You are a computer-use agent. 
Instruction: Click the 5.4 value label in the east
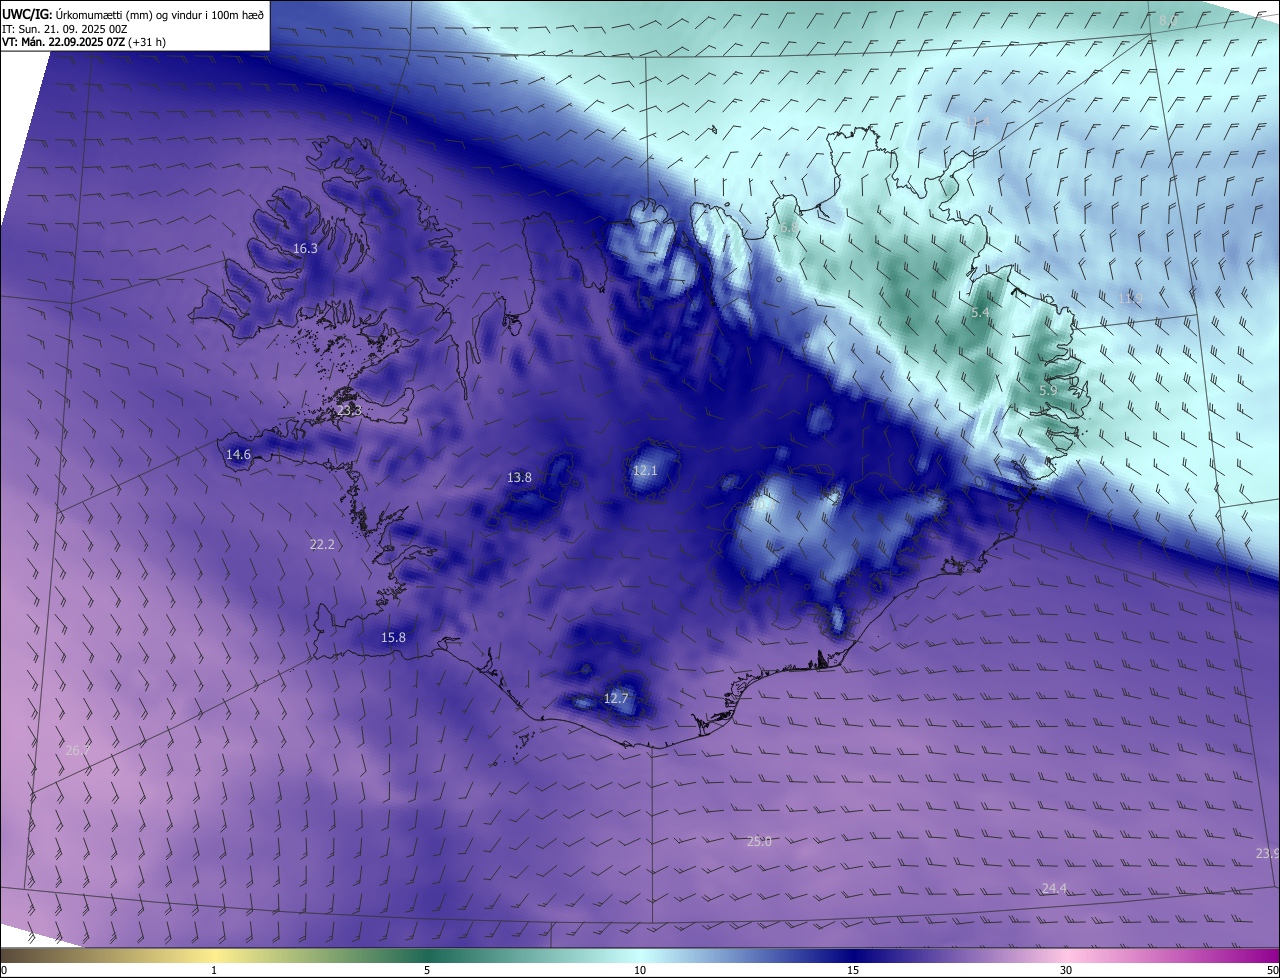tap(980, 313)
